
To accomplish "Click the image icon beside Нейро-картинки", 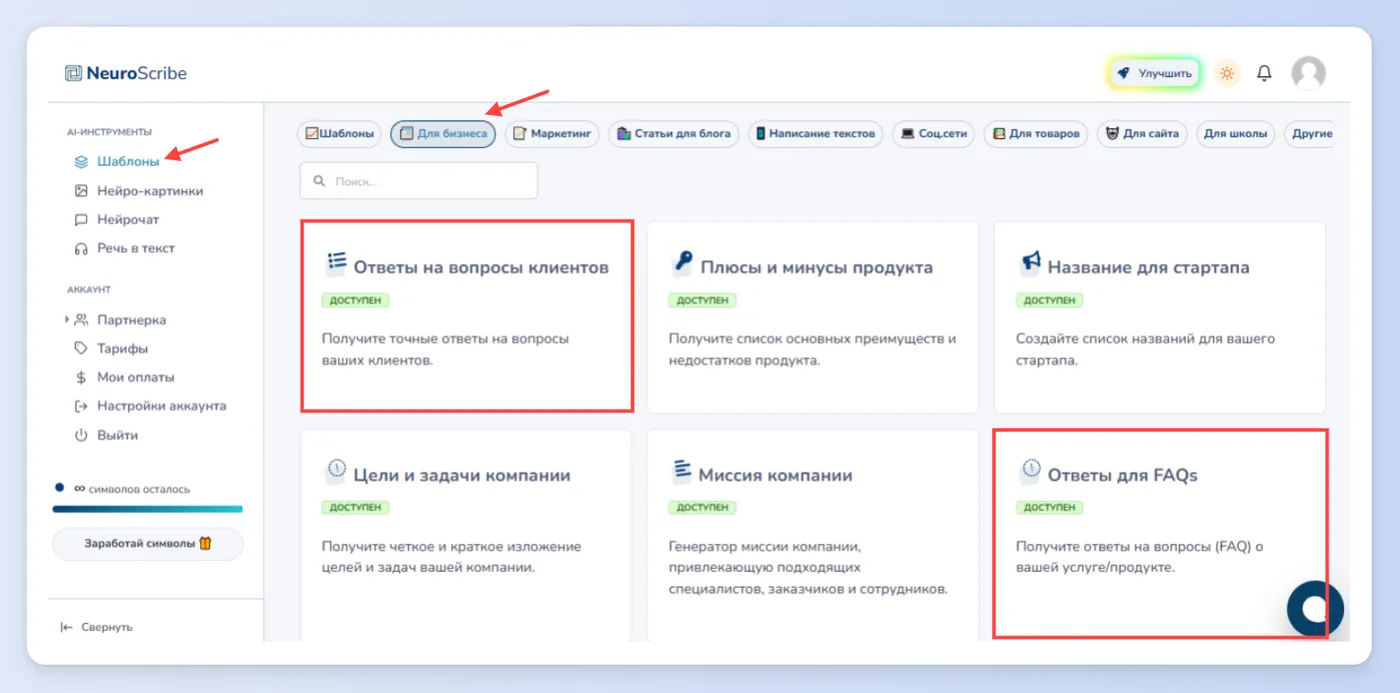I will click(82, 190).
